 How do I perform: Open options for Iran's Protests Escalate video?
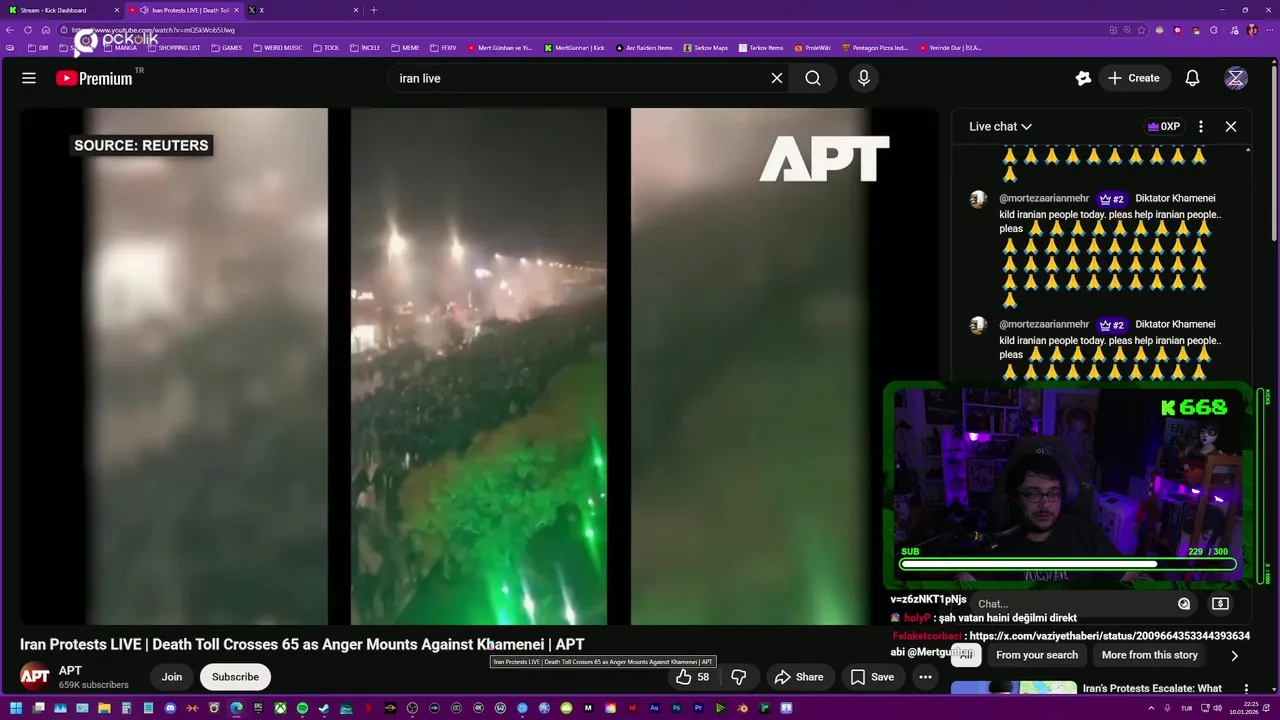[x=1246, y=688]
